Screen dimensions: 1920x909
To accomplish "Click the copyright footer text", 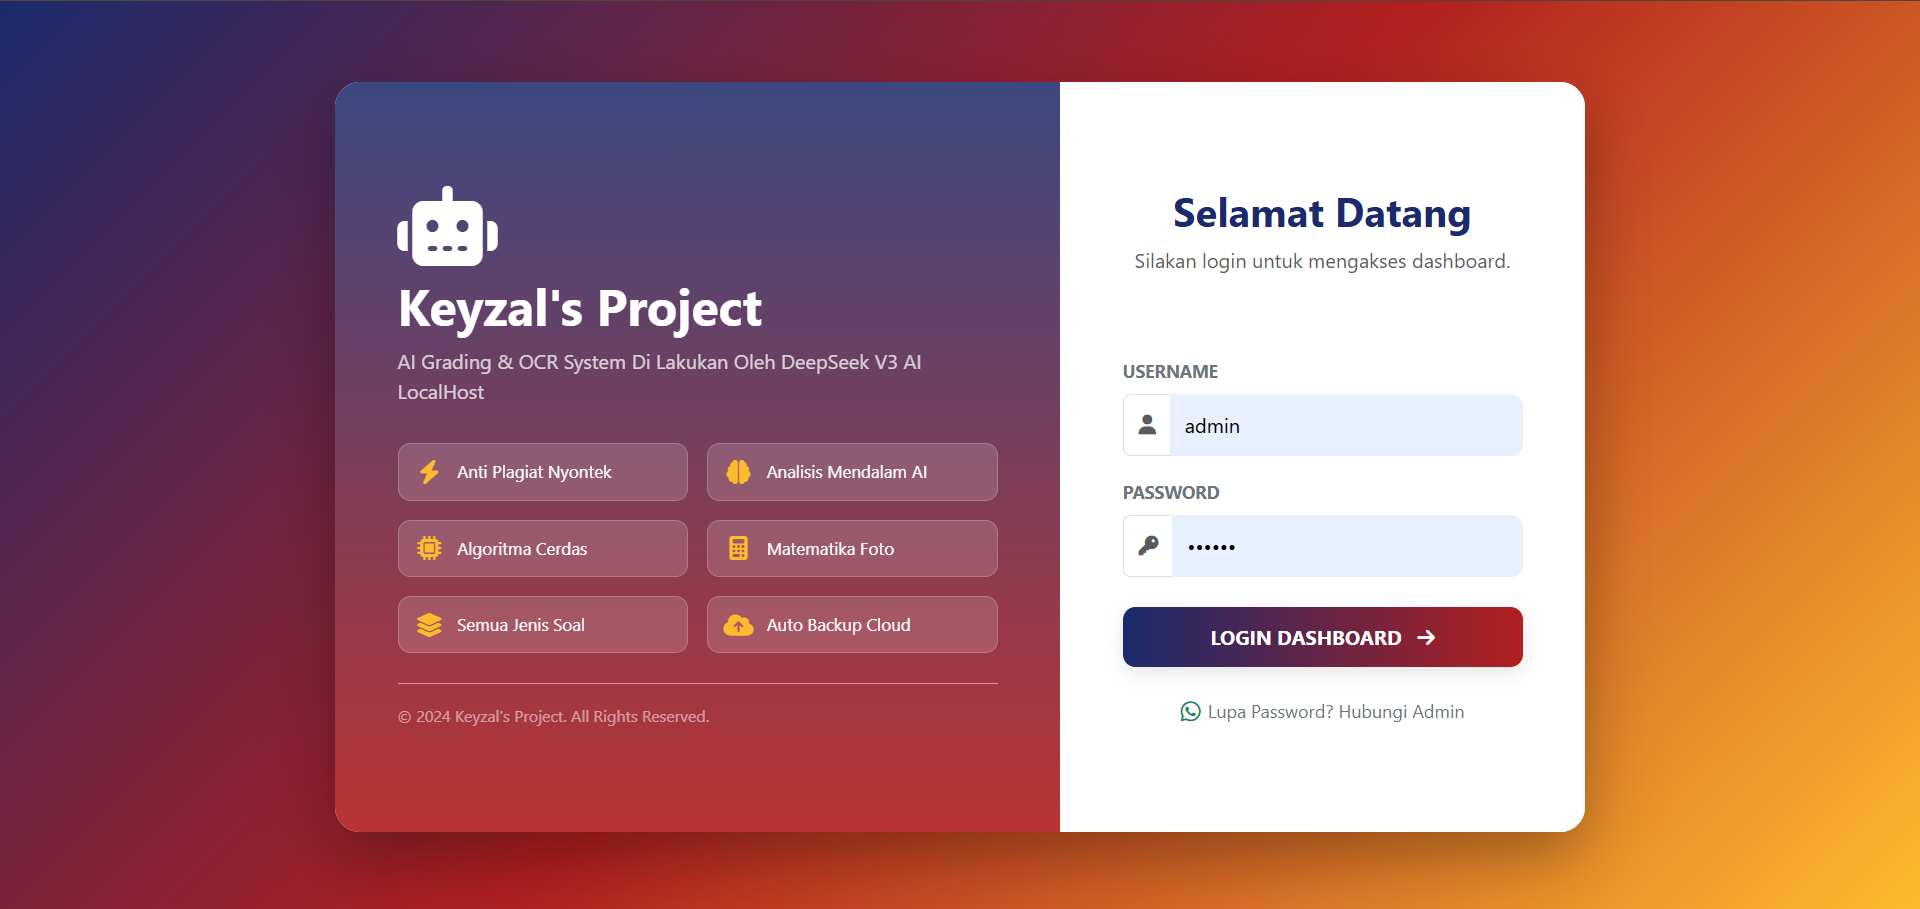I will (553, 716).
